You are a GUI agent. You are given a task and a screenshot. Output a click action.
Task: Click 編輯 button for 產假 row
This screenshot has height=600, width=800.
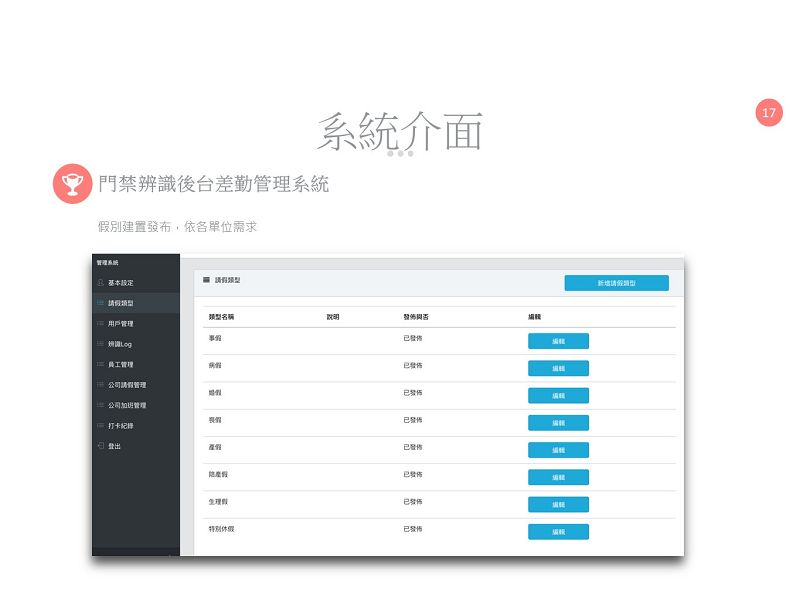coord(558,450)
